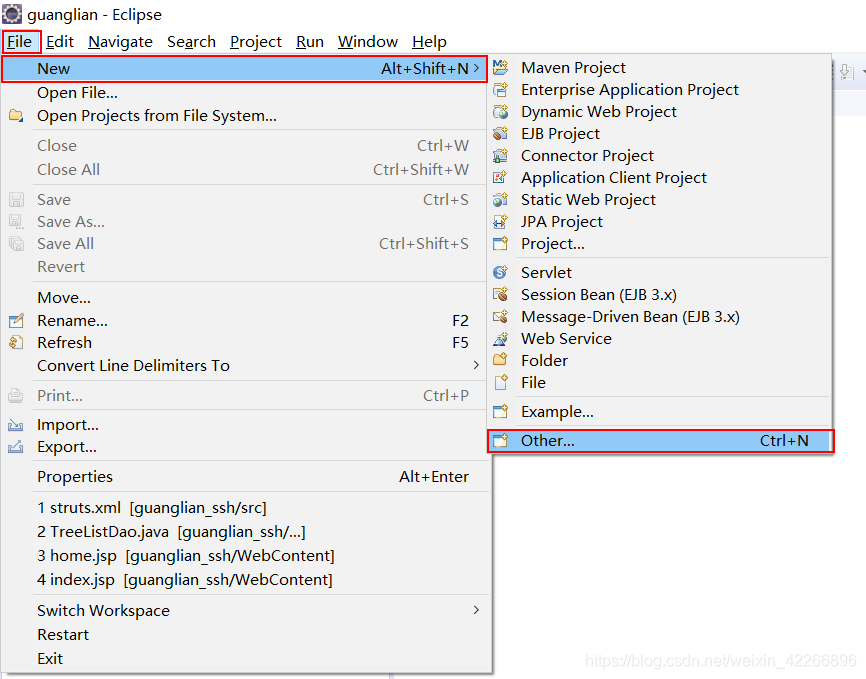Open the Window menu

coord(368,42)
